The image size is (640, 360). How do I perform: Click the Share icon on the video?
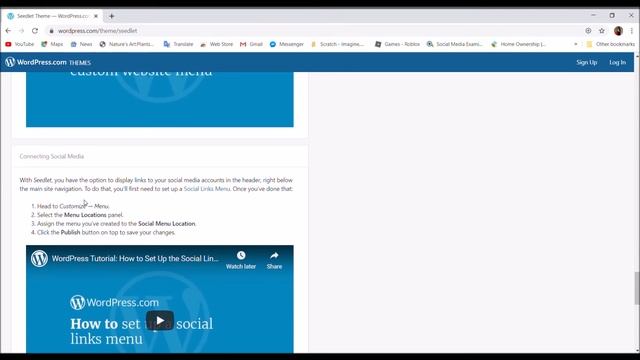(274, 260)
